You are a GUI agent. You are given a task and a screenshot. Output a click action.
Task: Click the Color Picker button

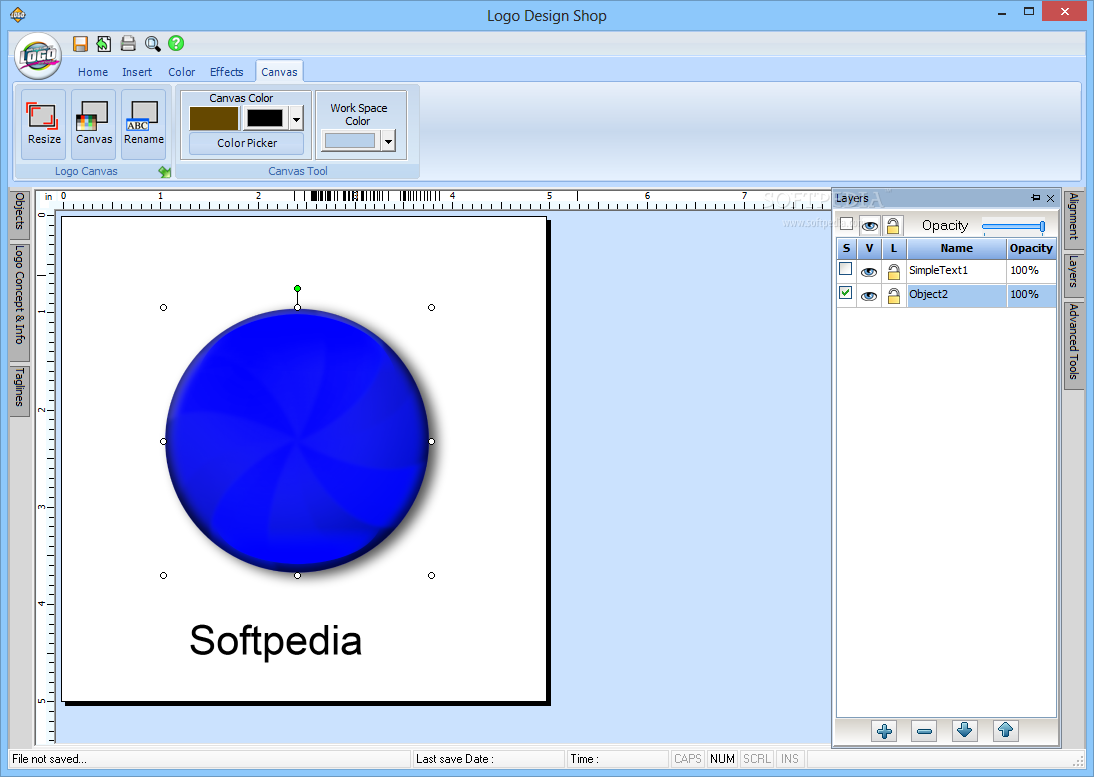pyautogui.click(x=246, y=143)
